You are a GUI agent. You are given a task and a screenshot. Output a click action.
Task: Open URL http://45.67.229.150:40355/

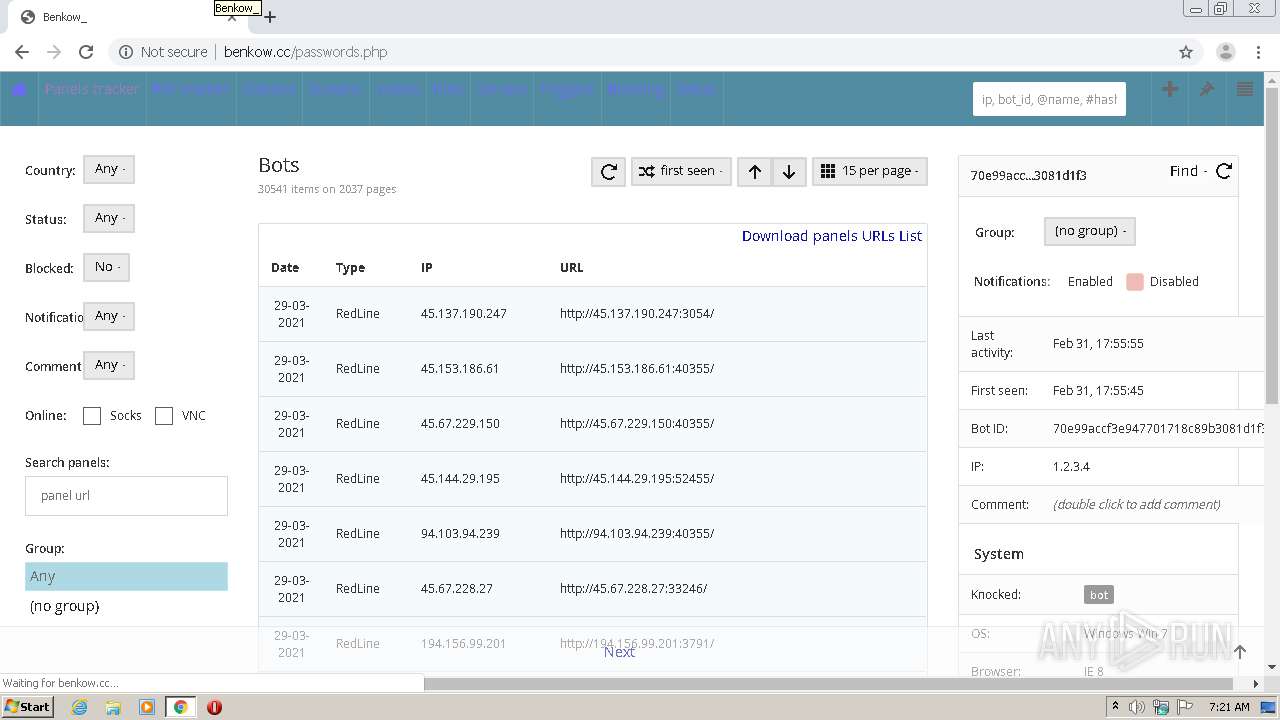pyautogui.click(x=637, y=423)
